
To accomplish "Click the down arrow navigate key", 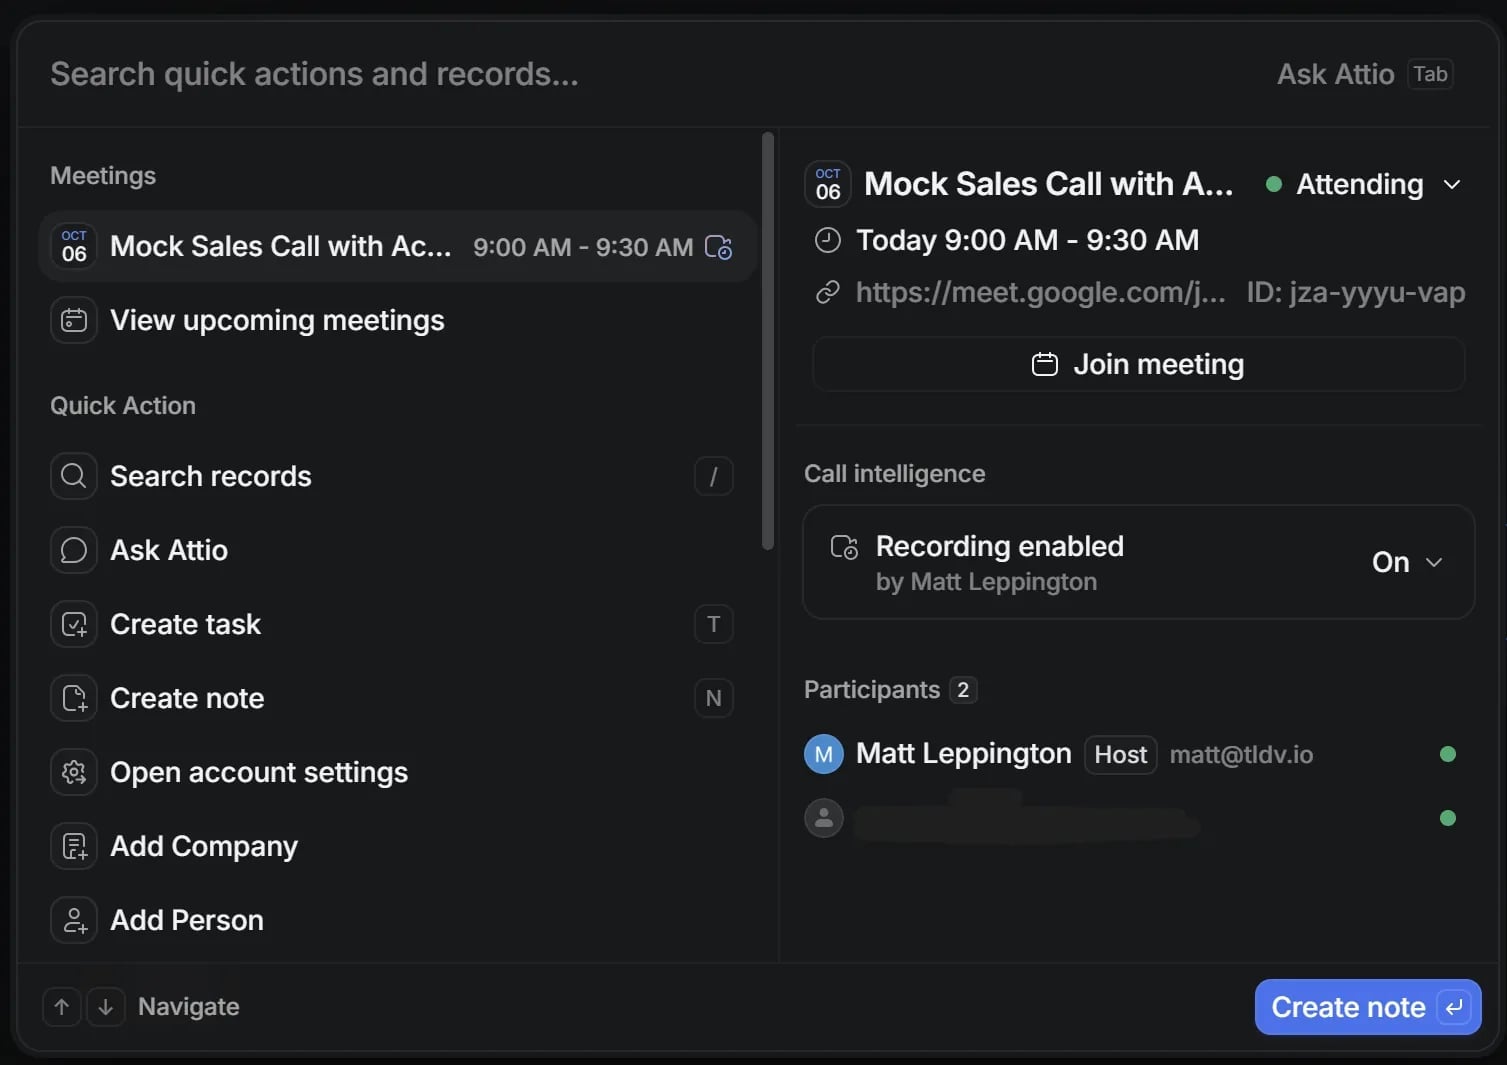I will point(106,1007).
